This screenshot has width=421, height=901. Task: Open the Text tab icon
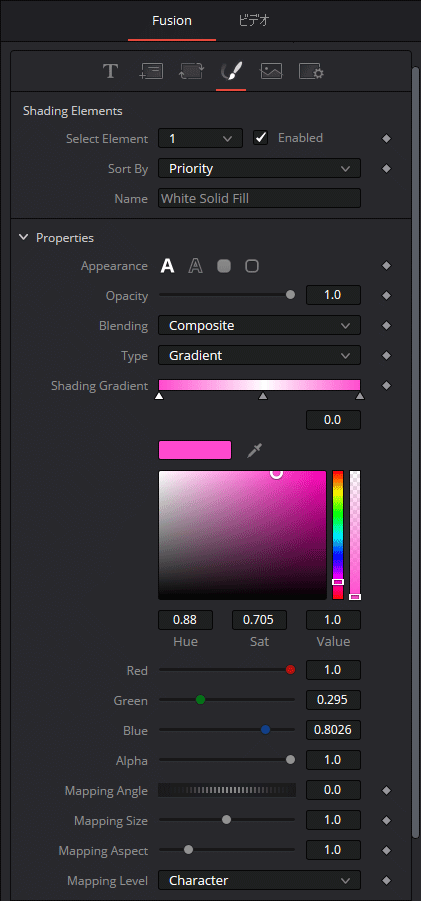pos(110,71)
